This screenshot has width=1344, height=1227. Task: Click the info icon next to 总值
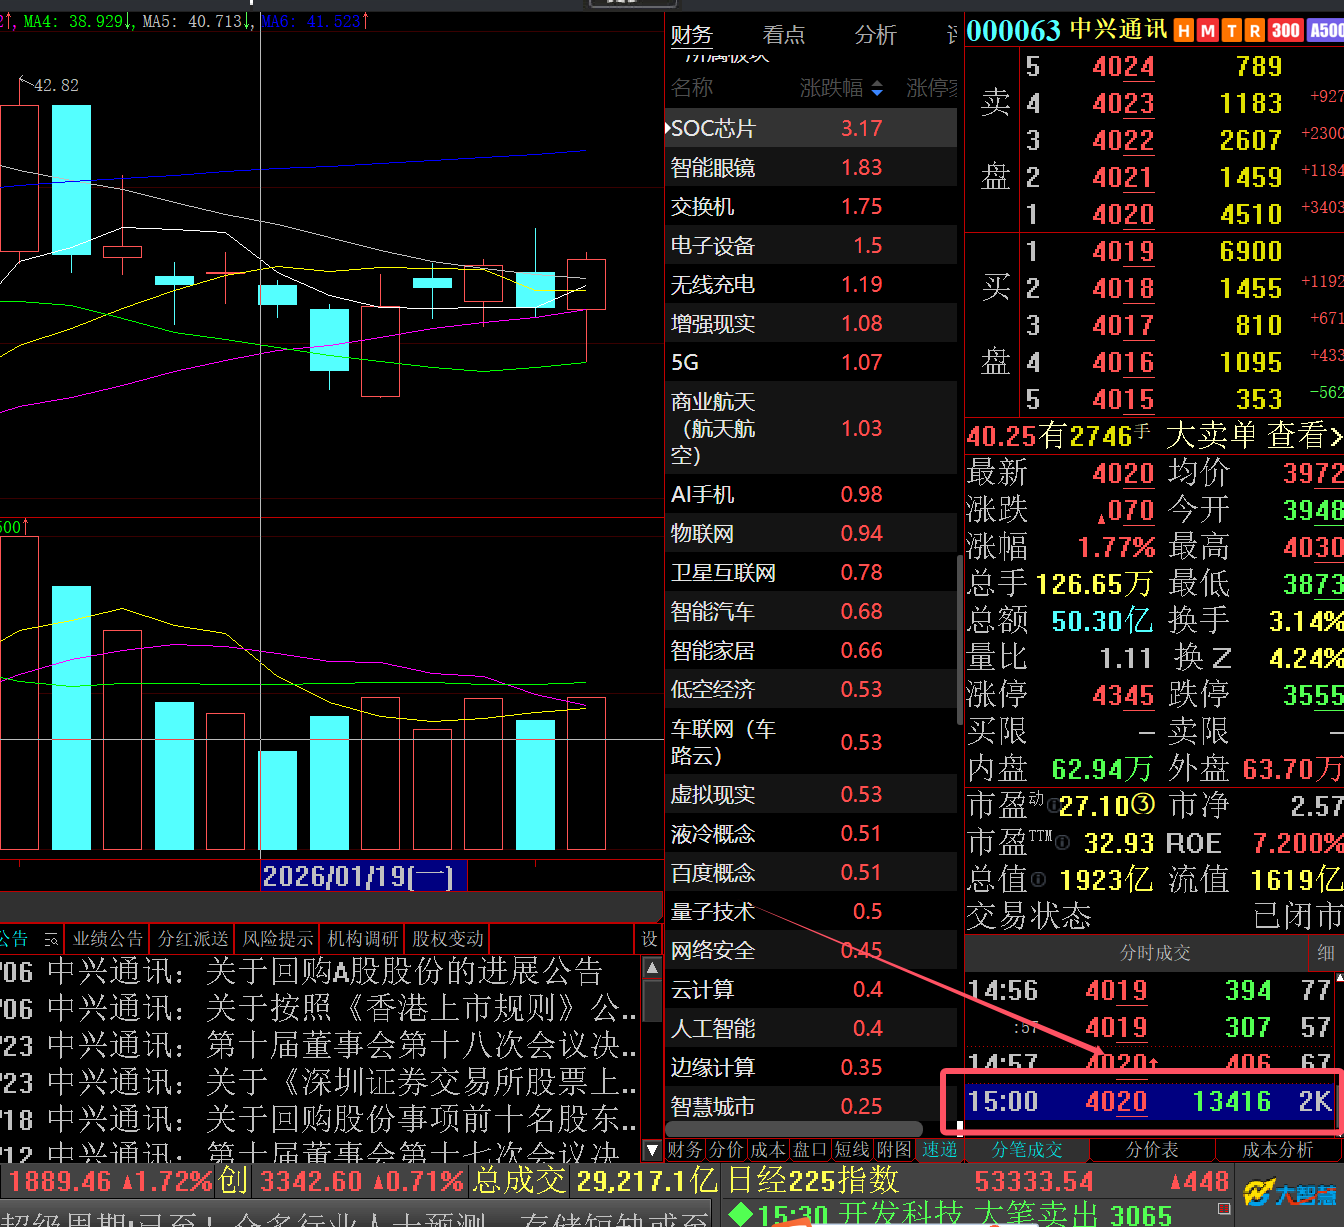coord(1039,879)
